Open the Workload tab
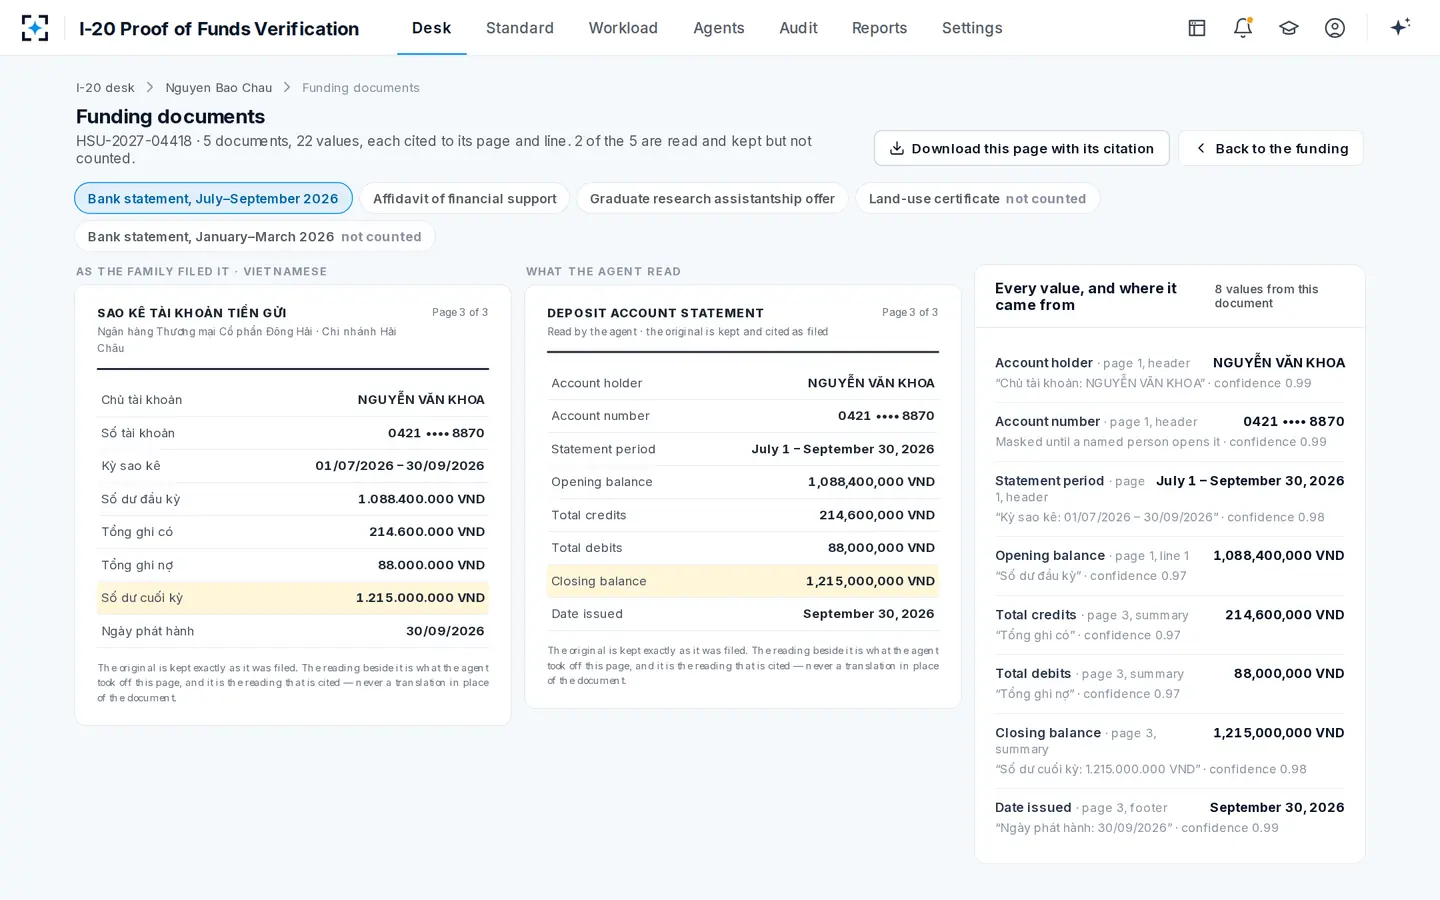Viewport: 1440px width, 900px height. (623, 28)
